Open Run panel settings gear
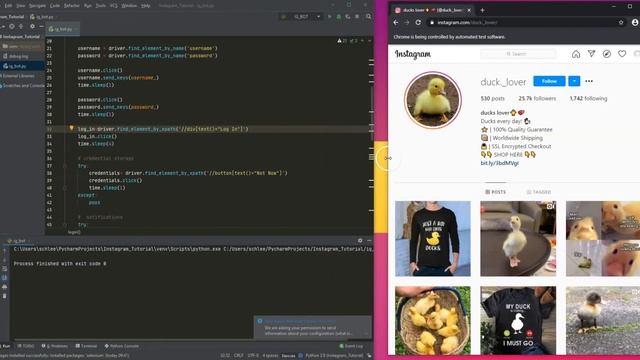This screenshot has height=360, width=640. pyautogui.click(x=360, y=241)
